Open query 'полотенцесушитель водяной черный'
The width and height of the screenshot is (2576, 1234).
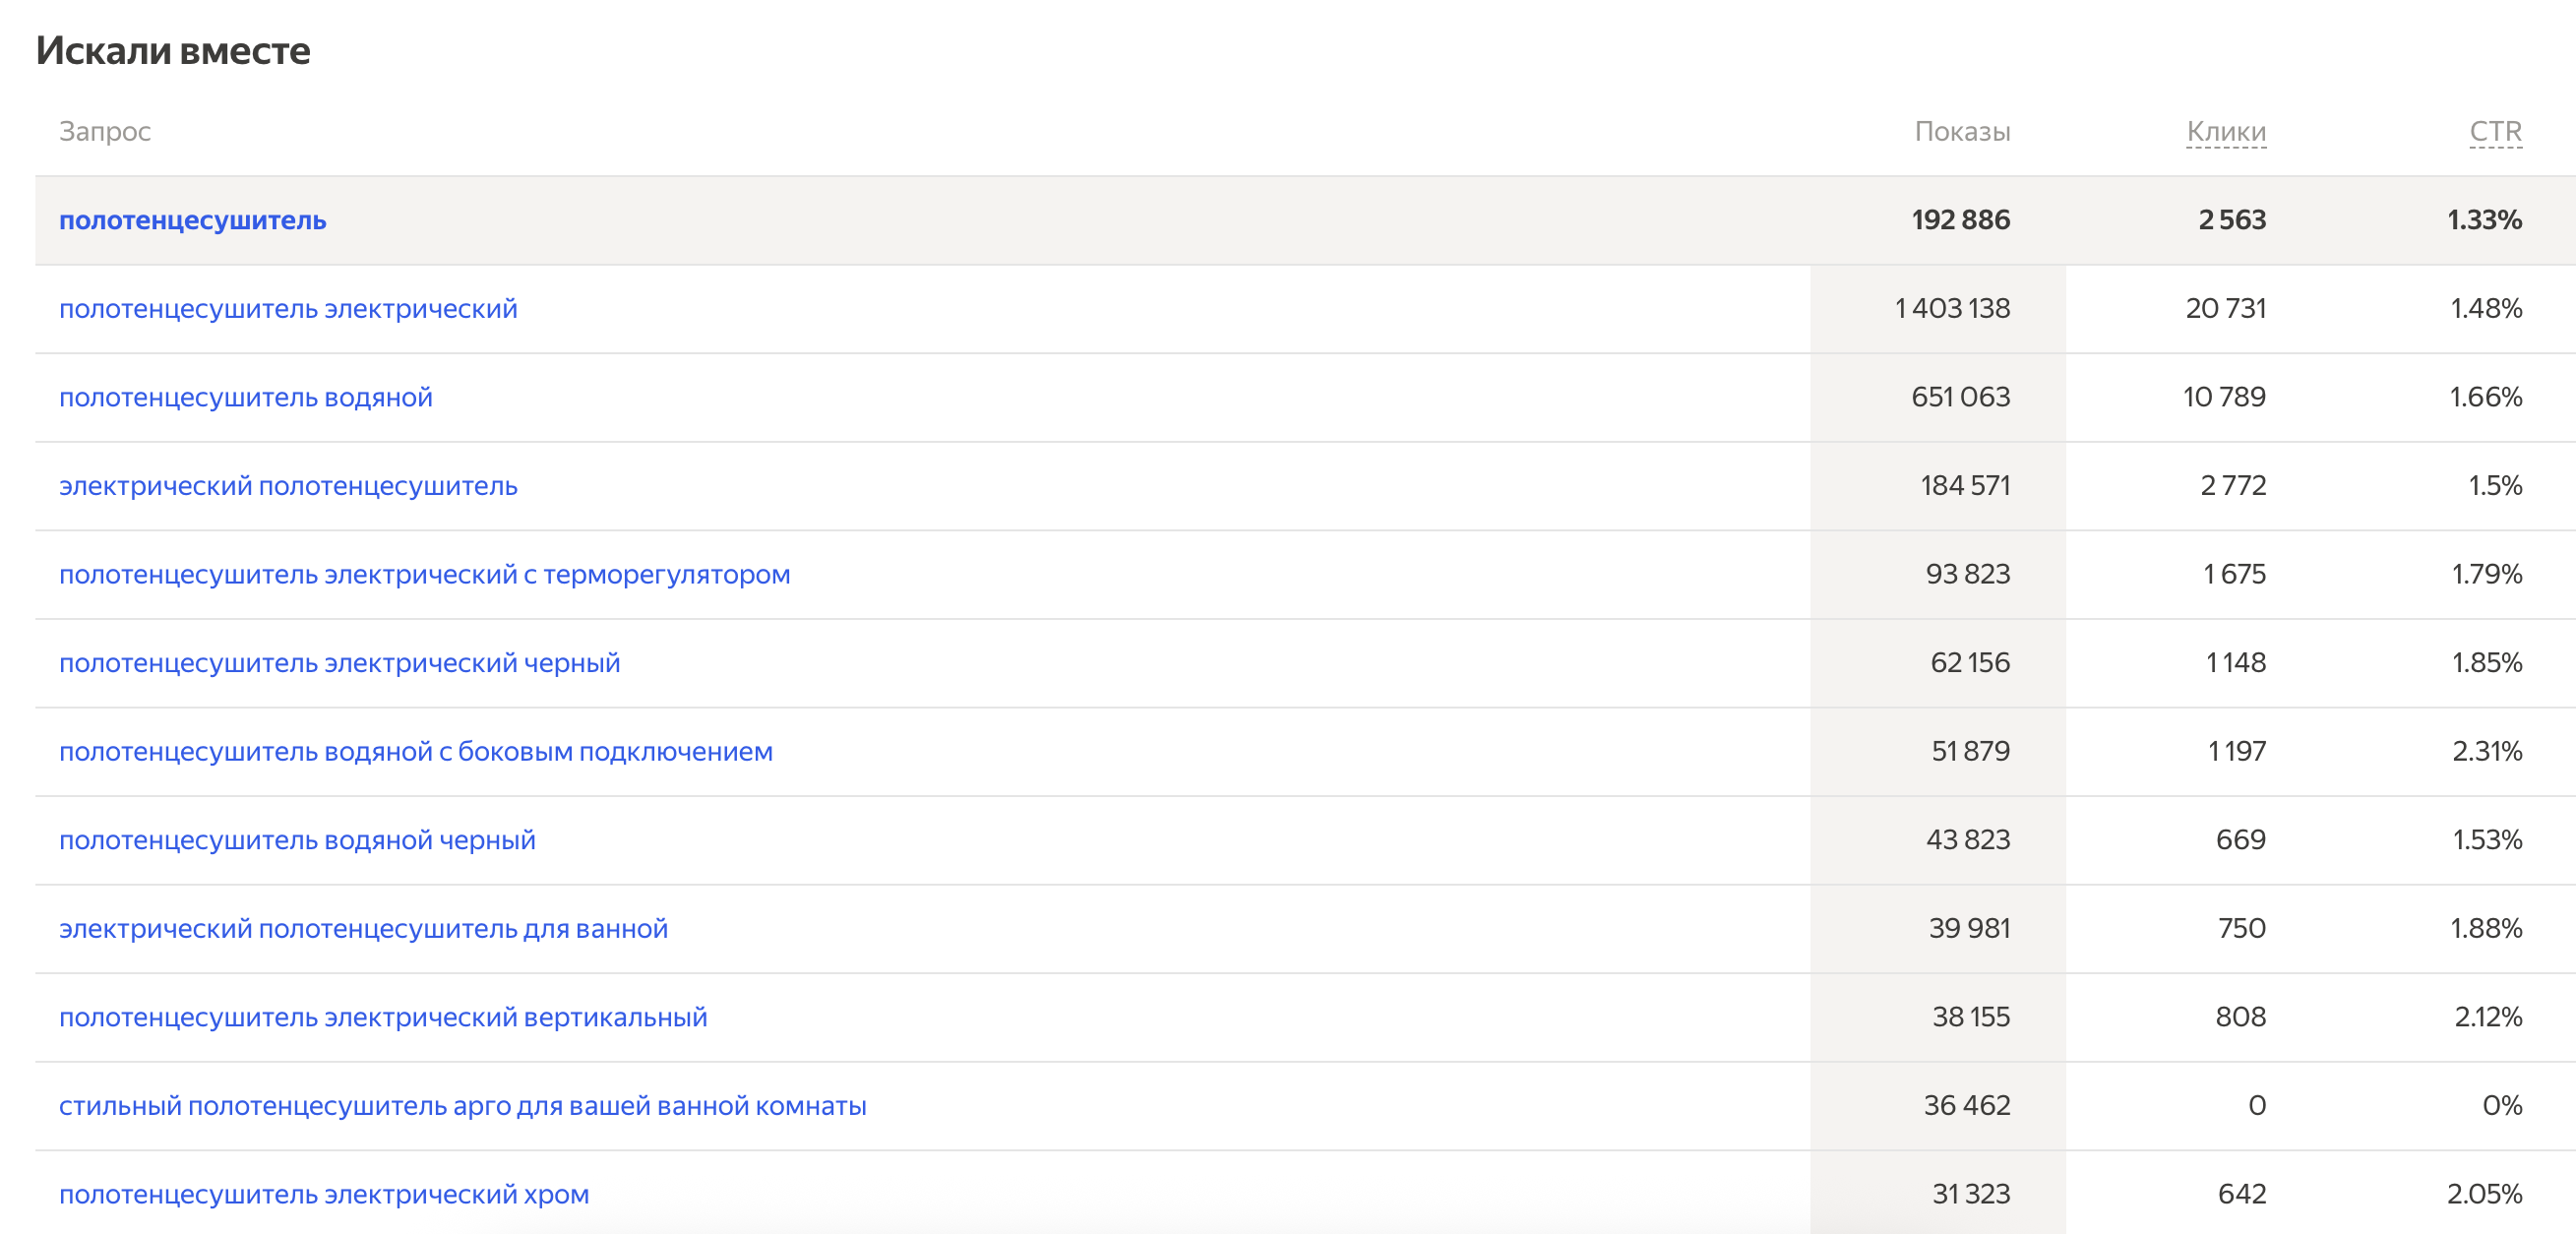coord(297,840)
